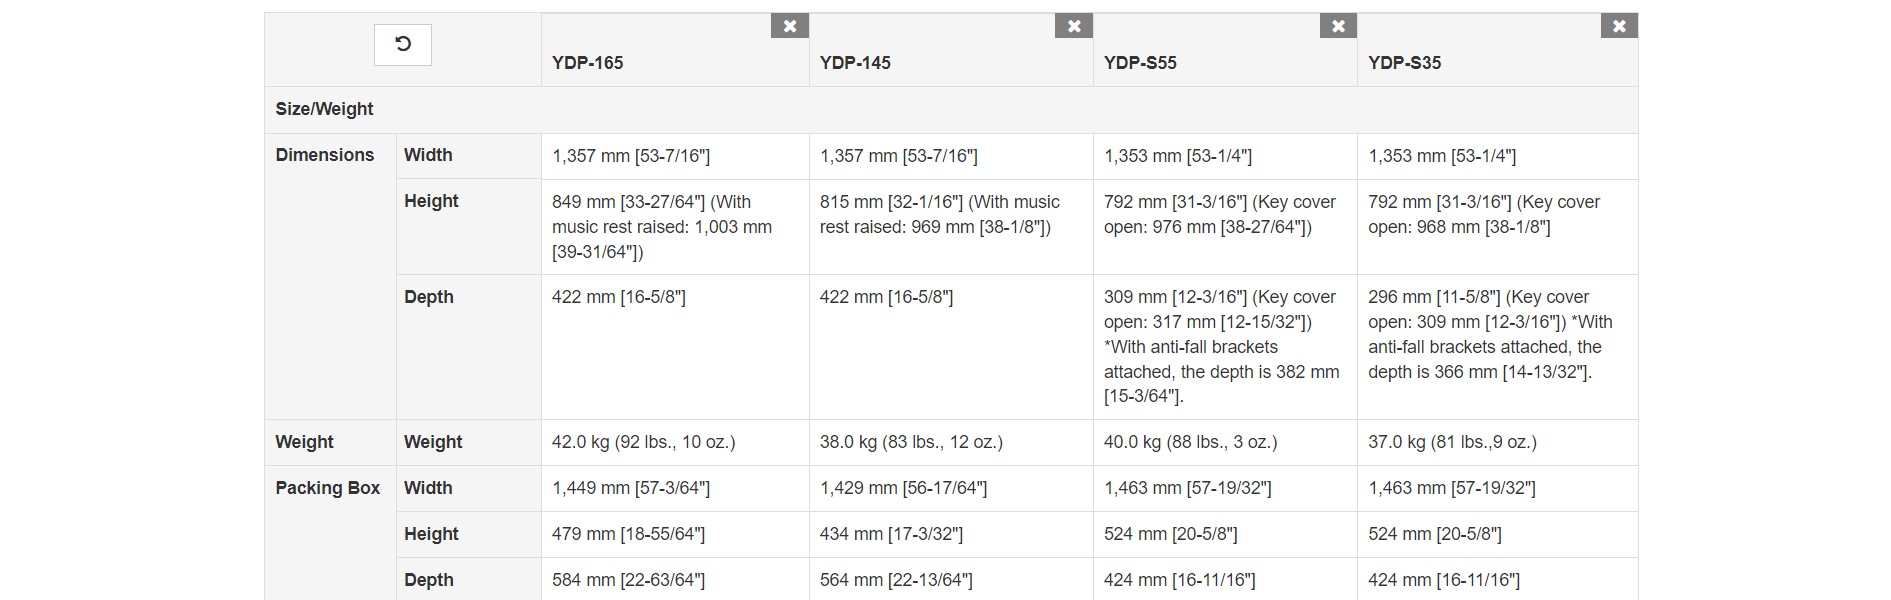Click the YDP-S35 width 1,353 mm cell
1891x600 pixels.
coord(1497,156)
